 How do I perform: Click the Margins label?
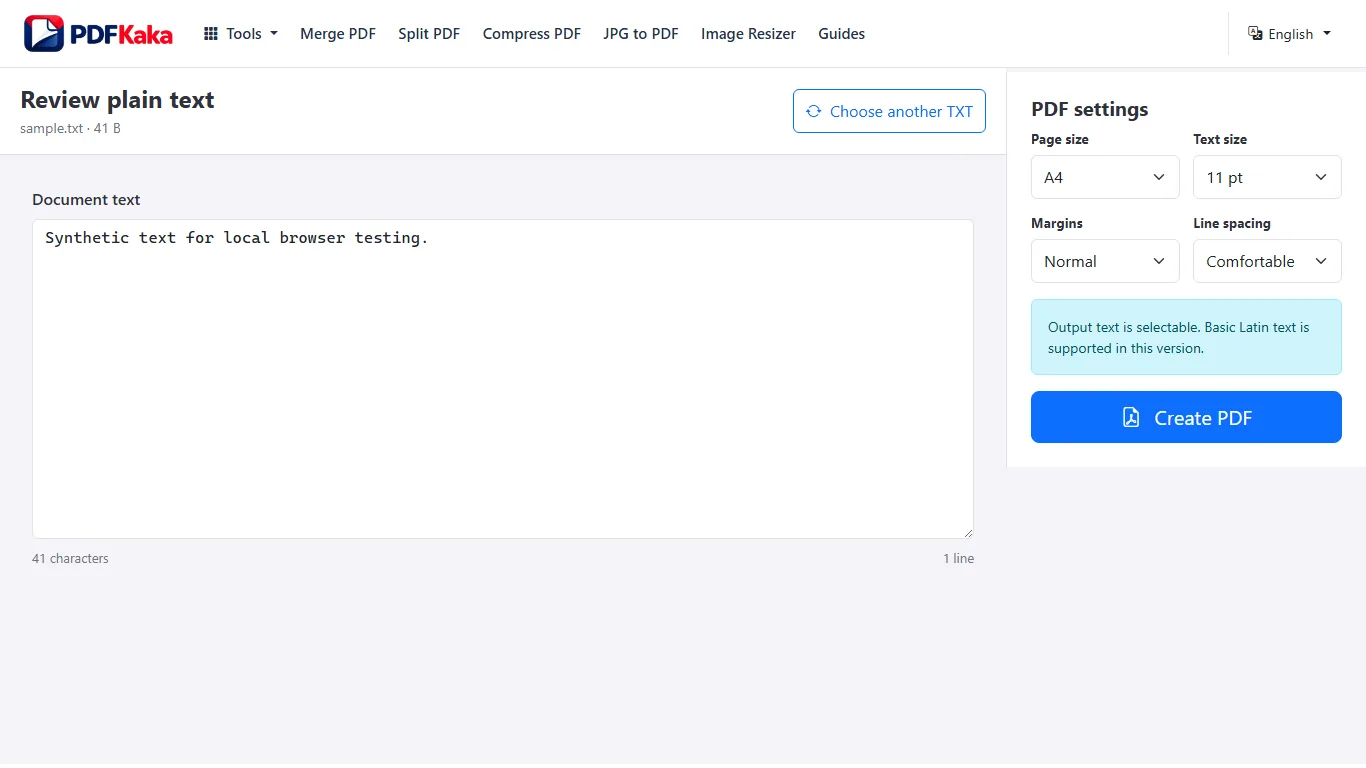pyautogui.click(x=1057, y=223)
